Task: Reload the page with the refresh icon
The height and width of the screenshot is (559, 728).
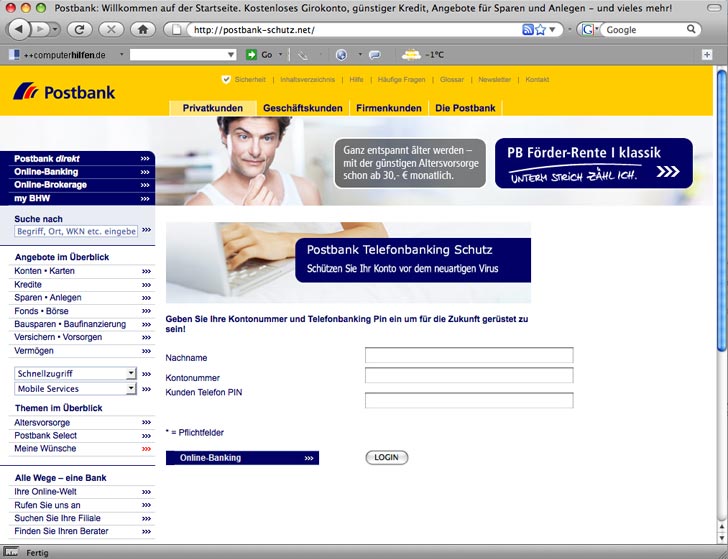Action: (x=80, y=30)
